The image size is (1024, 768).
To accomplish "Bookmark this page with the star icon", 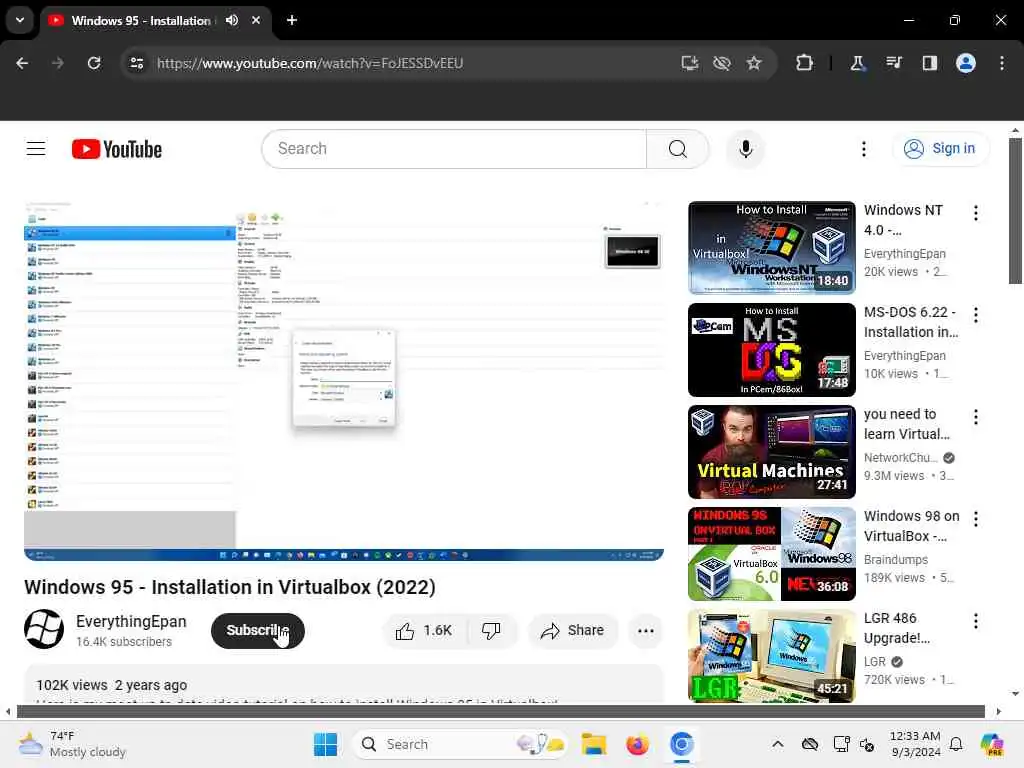I will 754,63.
